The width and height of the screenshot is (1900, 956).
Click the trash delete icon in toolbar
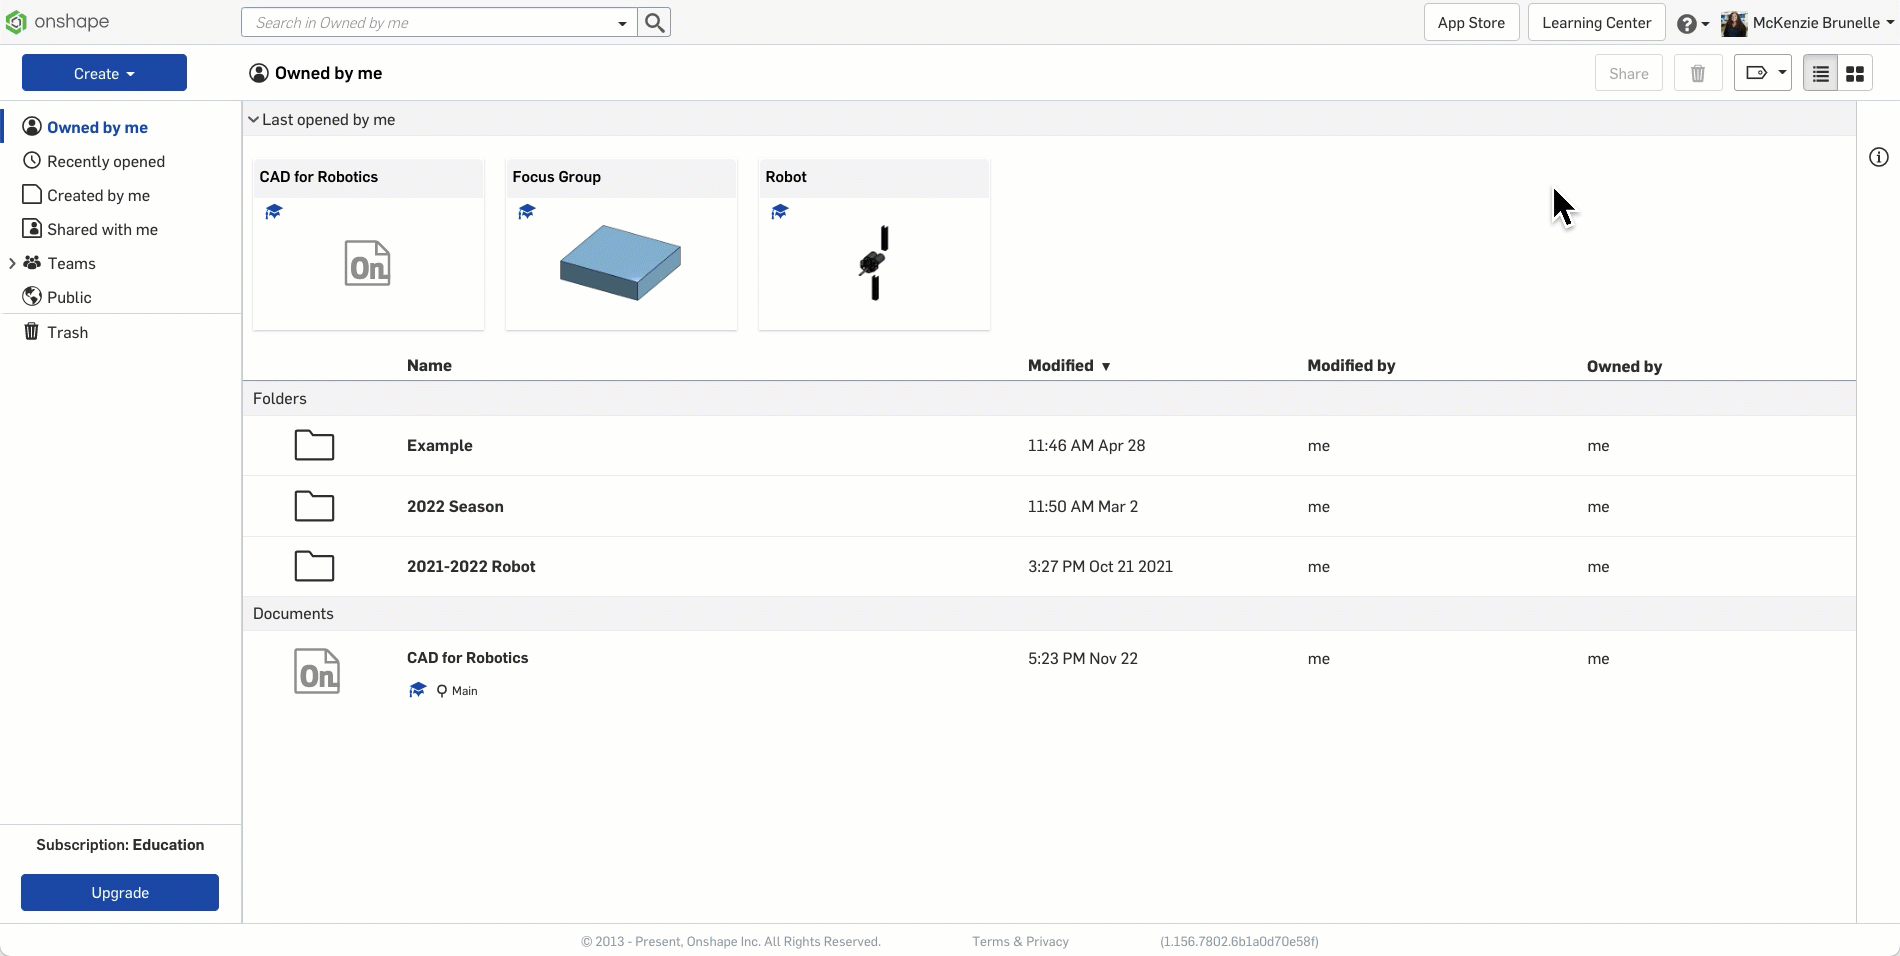click(1697, 73)
